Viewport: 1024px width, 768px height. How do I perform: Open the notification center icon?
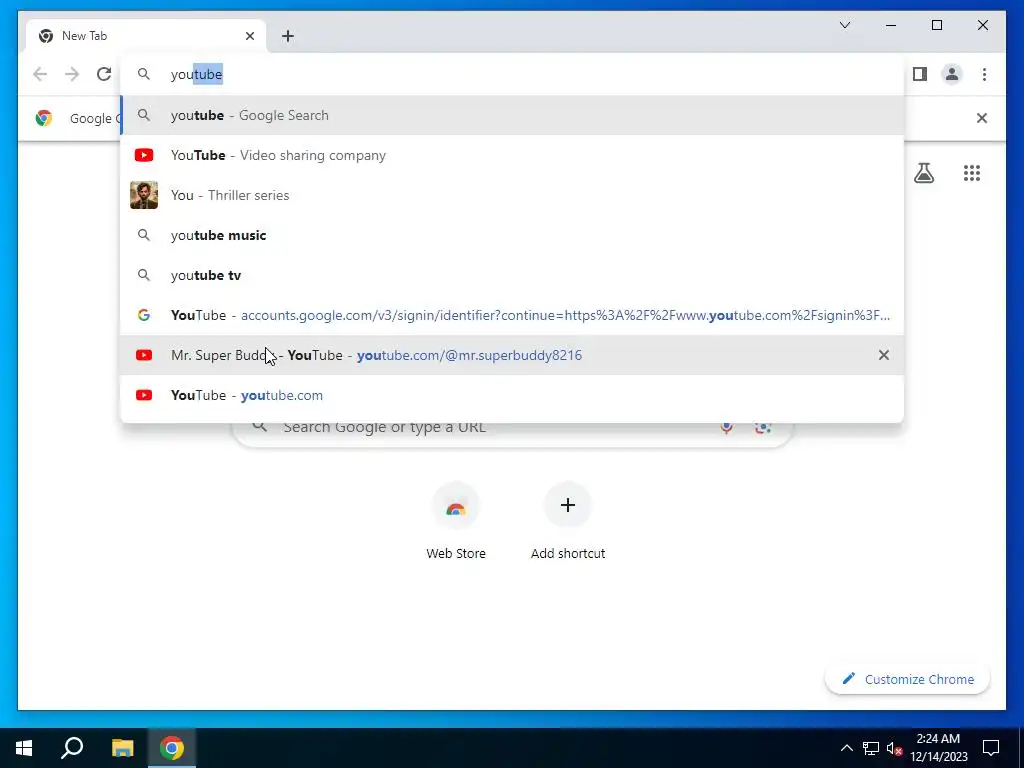click(991, 748)
